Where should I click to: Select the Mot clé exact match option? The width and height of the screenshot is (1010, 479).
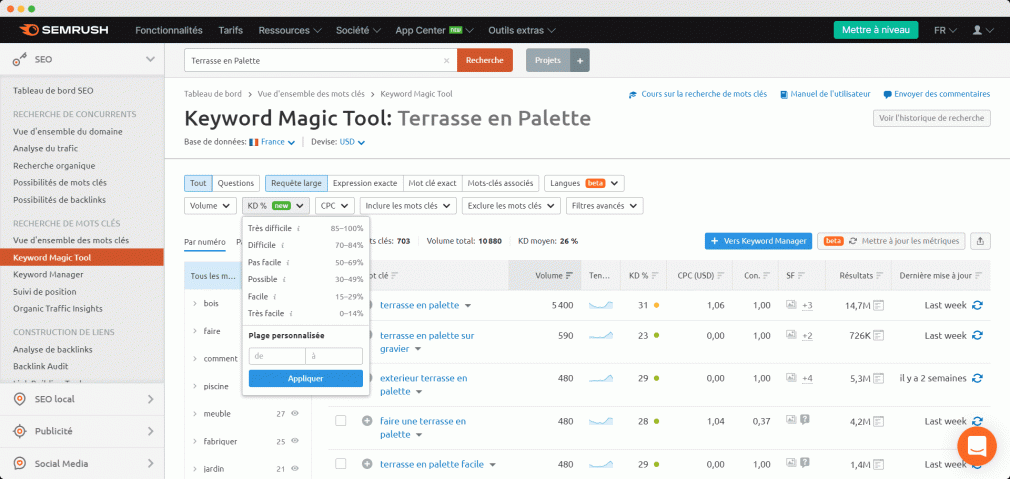432,183
